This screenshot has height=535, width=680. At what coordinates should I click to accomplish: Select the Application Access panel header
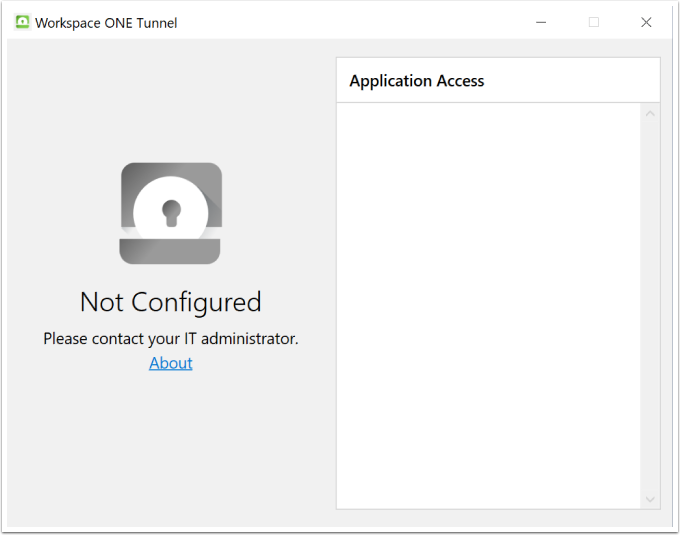[417, 81]
